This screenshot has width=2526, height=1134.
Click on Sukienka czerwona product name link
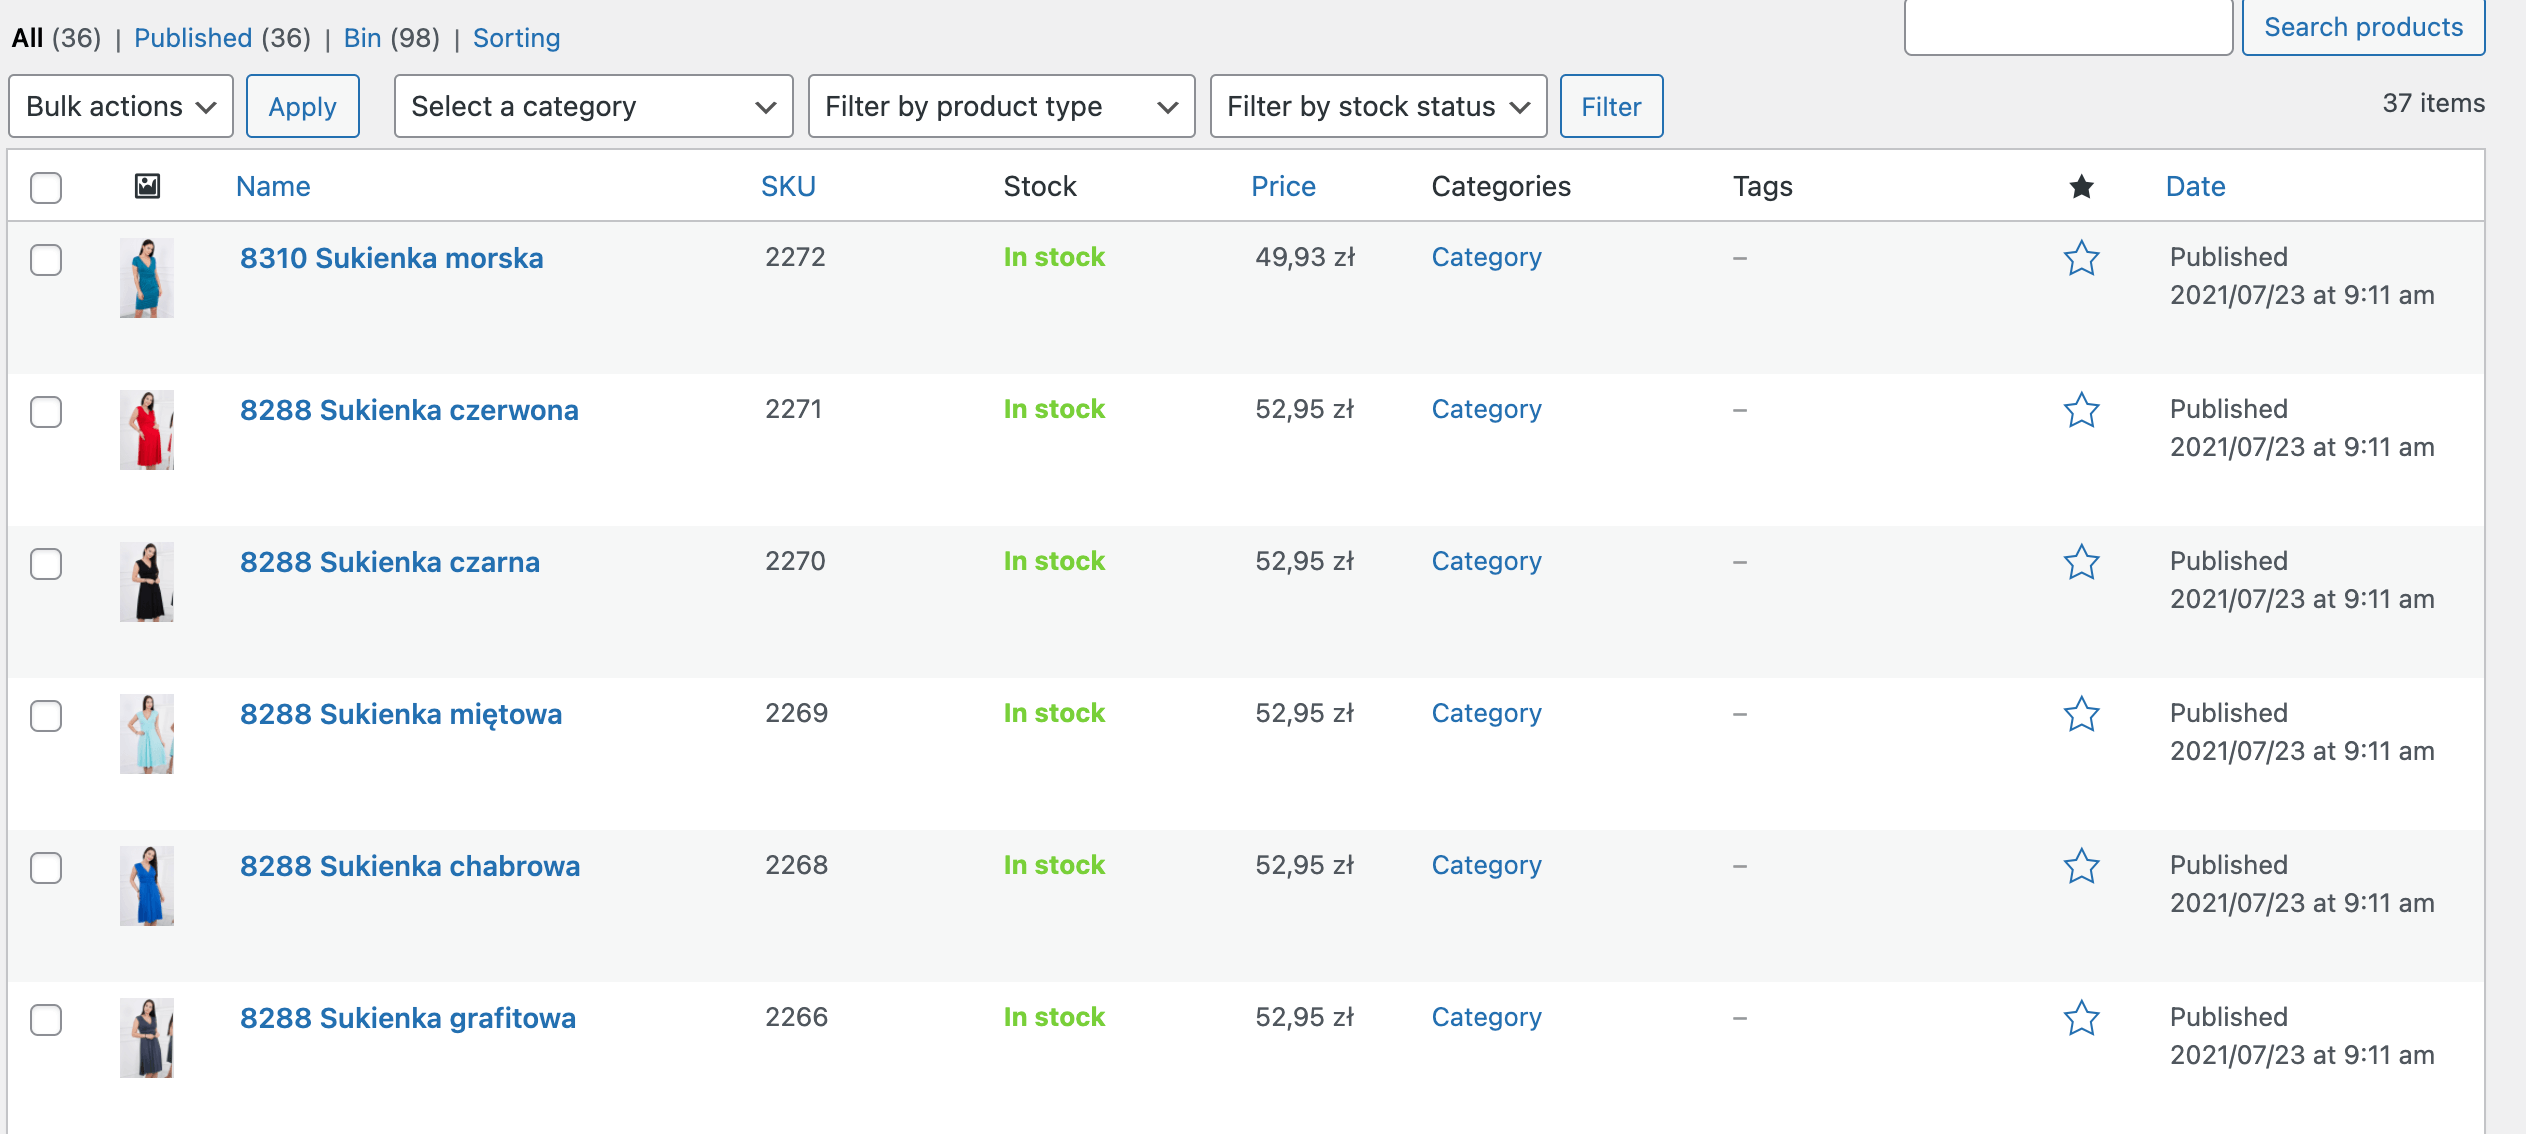(409, 408)
